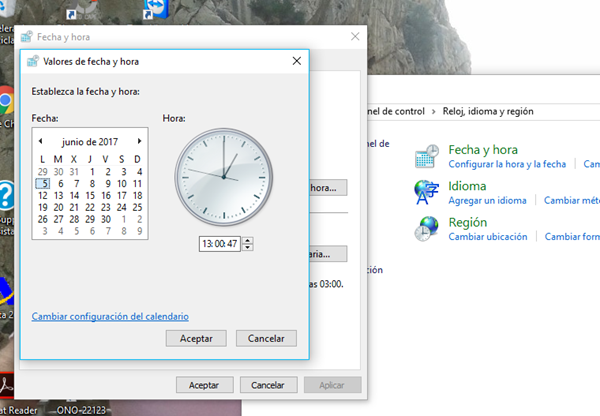Click 'Cambiar form...' link under Región
The width and height of the screenshot is (600, 416).
coord(572,237)
